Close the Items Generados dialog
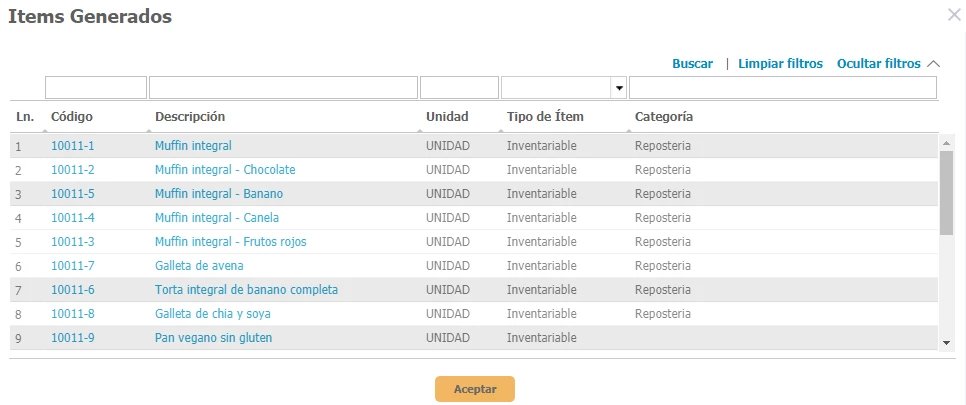The height and width of the screenshot is (405, 966). (953, 14)
